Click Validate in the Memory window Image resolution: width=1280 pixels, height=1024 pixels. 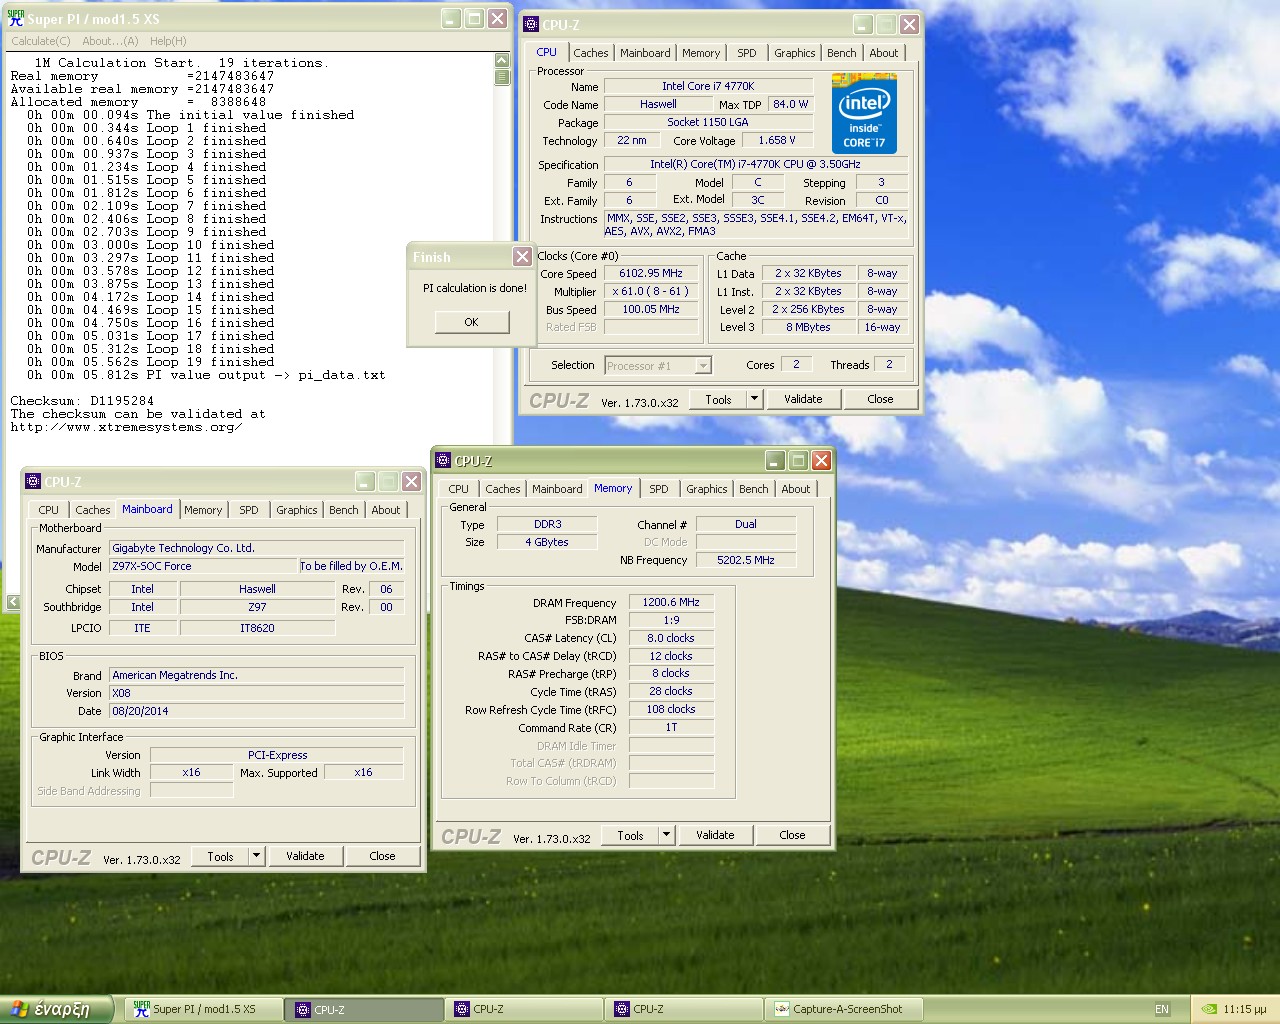click(715, 835)
